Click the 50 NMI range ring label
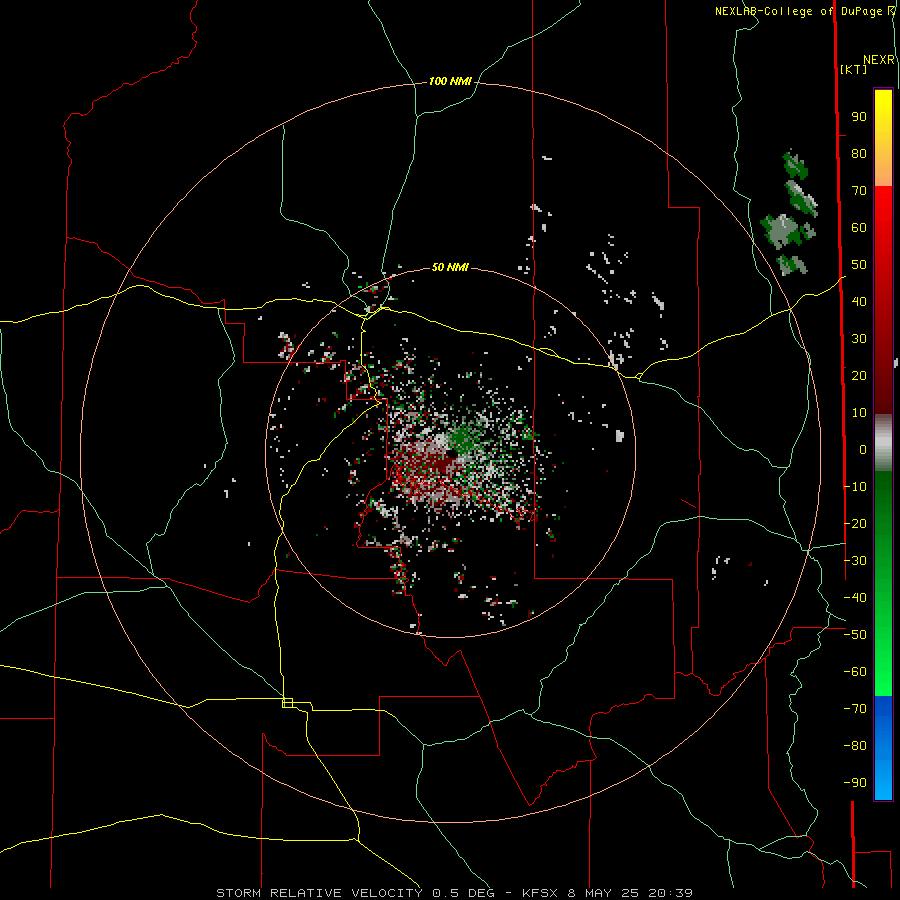Screen dimensions: 900x900 pyautogui.click(x=450, y=267)
